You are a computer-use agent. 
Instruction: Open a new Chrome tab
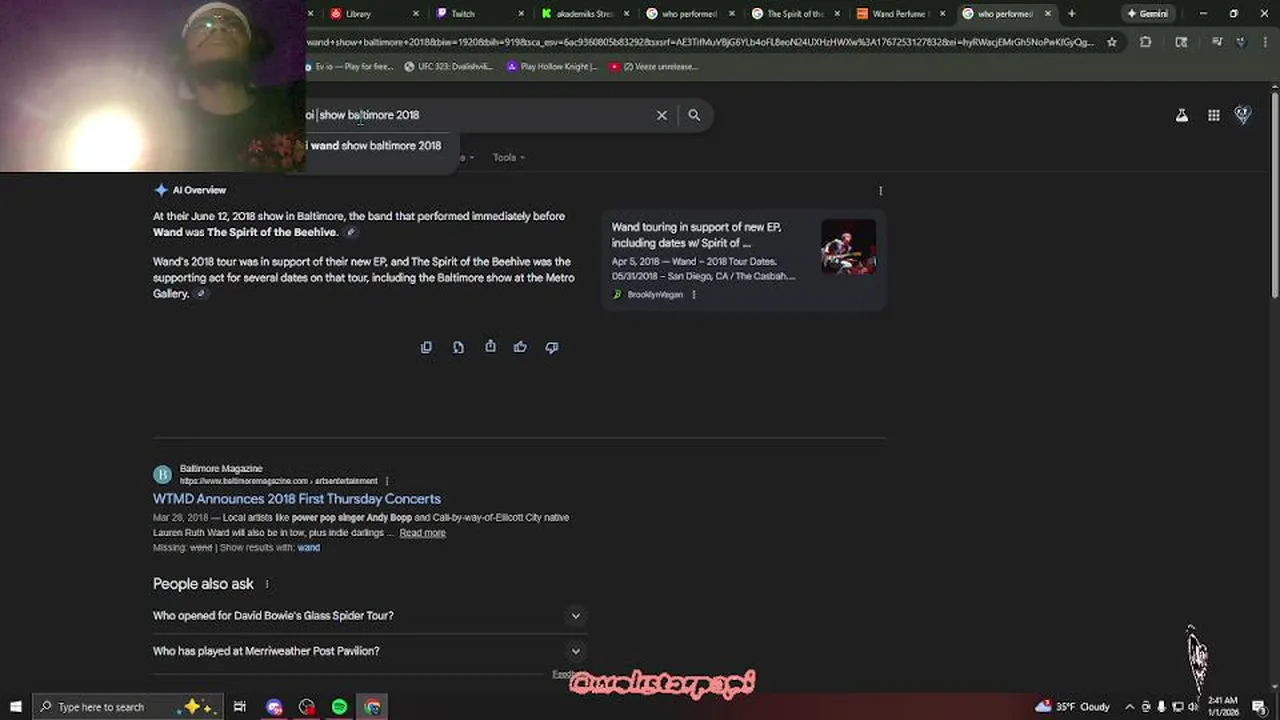[1071, 14]
